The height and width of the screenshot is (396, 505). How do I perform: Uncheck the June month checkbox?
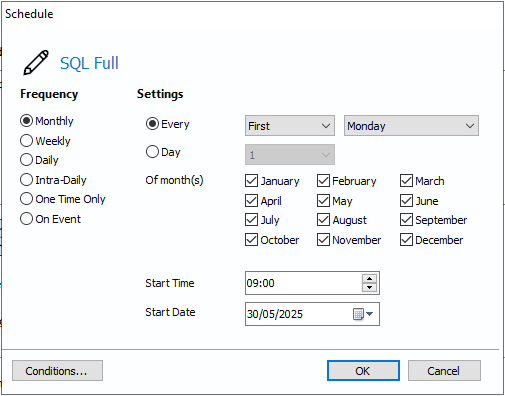coord(406,201)
